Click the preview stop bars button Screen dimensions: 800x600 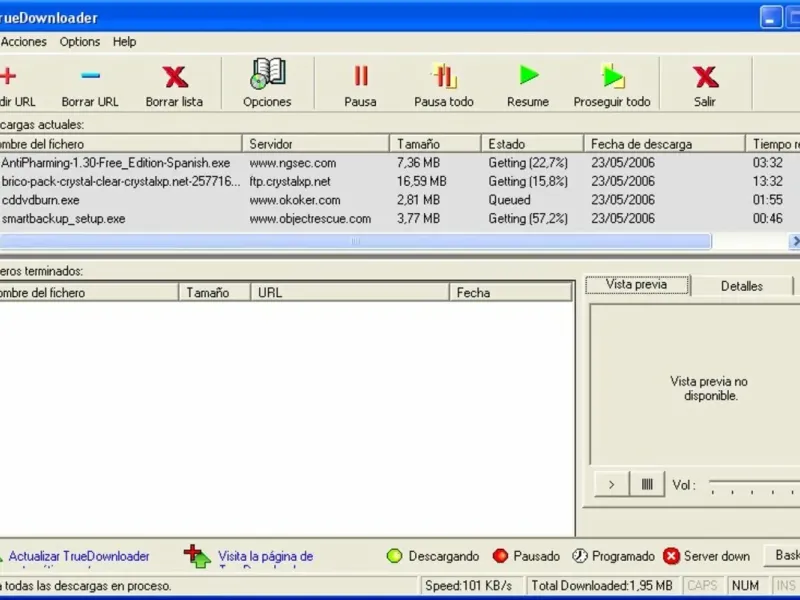pyautogui.click(x=647, y=484)
